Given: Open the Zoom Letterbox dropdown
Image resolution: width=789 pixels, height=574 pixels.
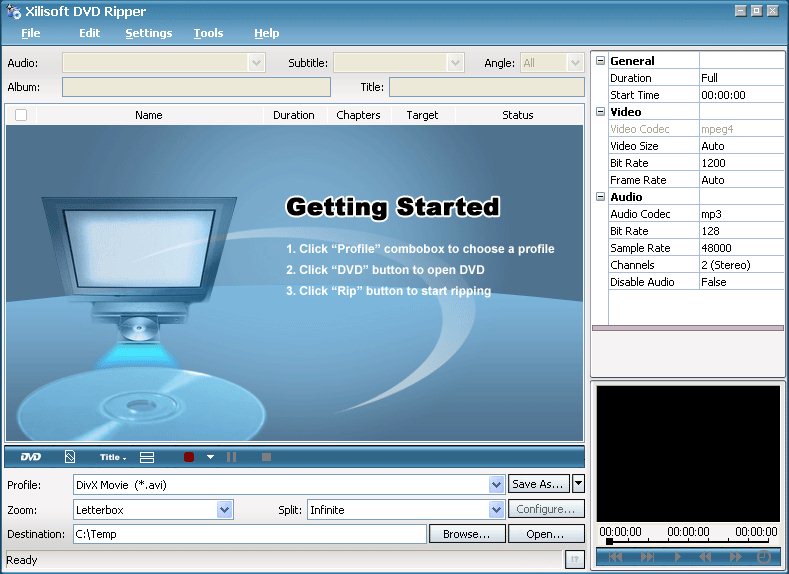Looking at the screenshot, I should 225,510.
